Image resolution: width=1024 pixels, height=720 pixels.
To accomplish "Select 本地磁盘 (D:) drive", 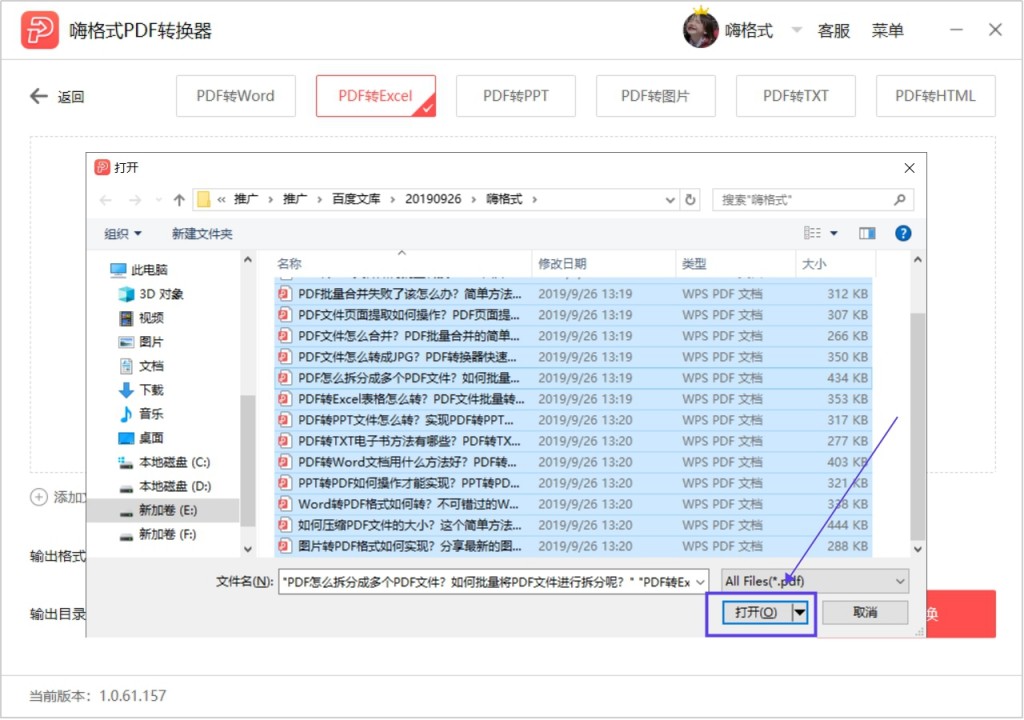I will click(164, 486).
